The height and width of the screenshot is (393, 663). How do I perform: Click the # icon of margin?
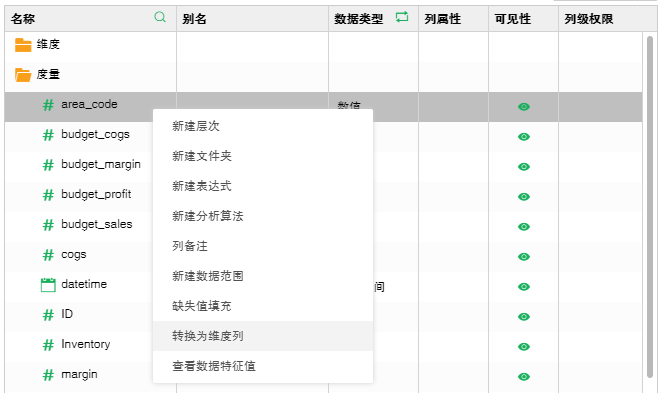(48, 375)
